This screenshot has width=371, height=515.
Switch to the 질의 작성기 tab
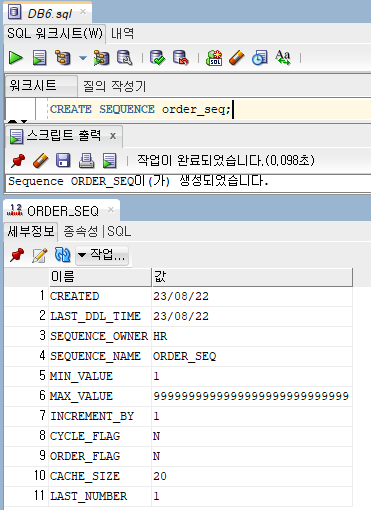(x=114, y=86)
